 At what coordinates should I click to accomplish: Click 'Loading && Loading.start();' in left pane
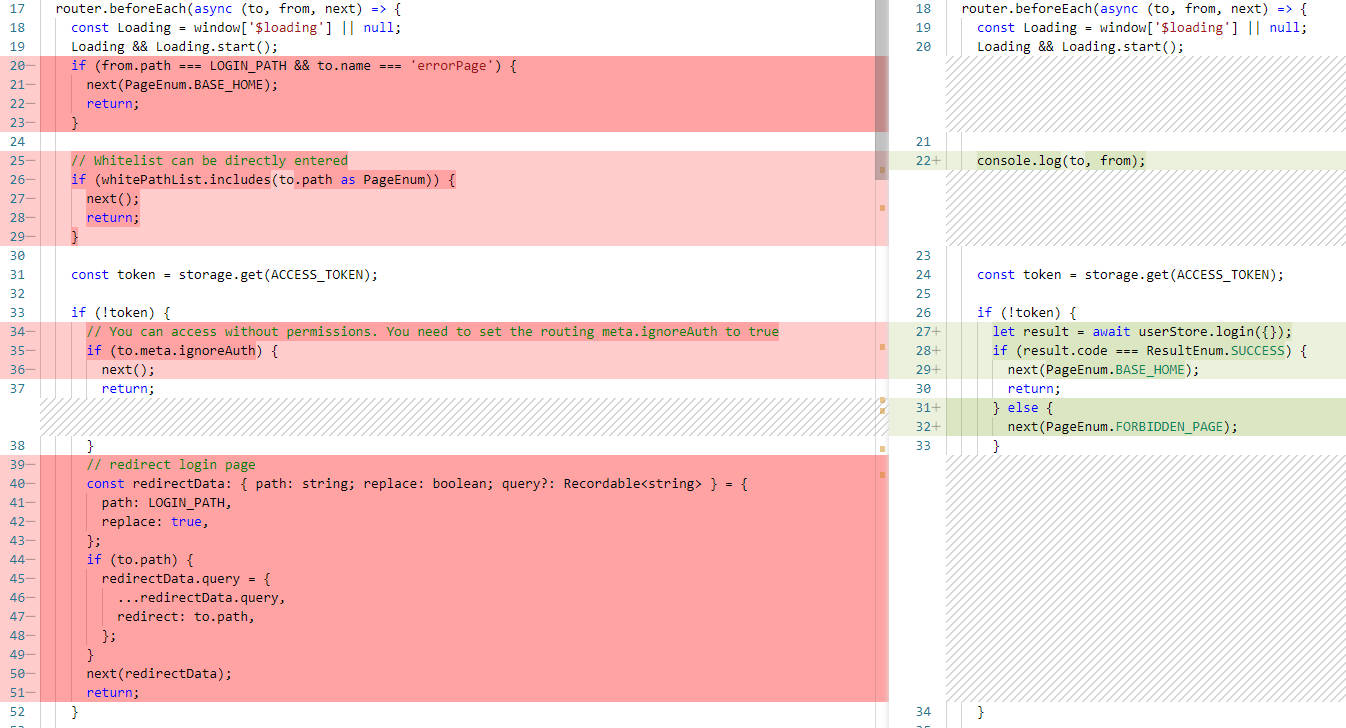point(175,46)
